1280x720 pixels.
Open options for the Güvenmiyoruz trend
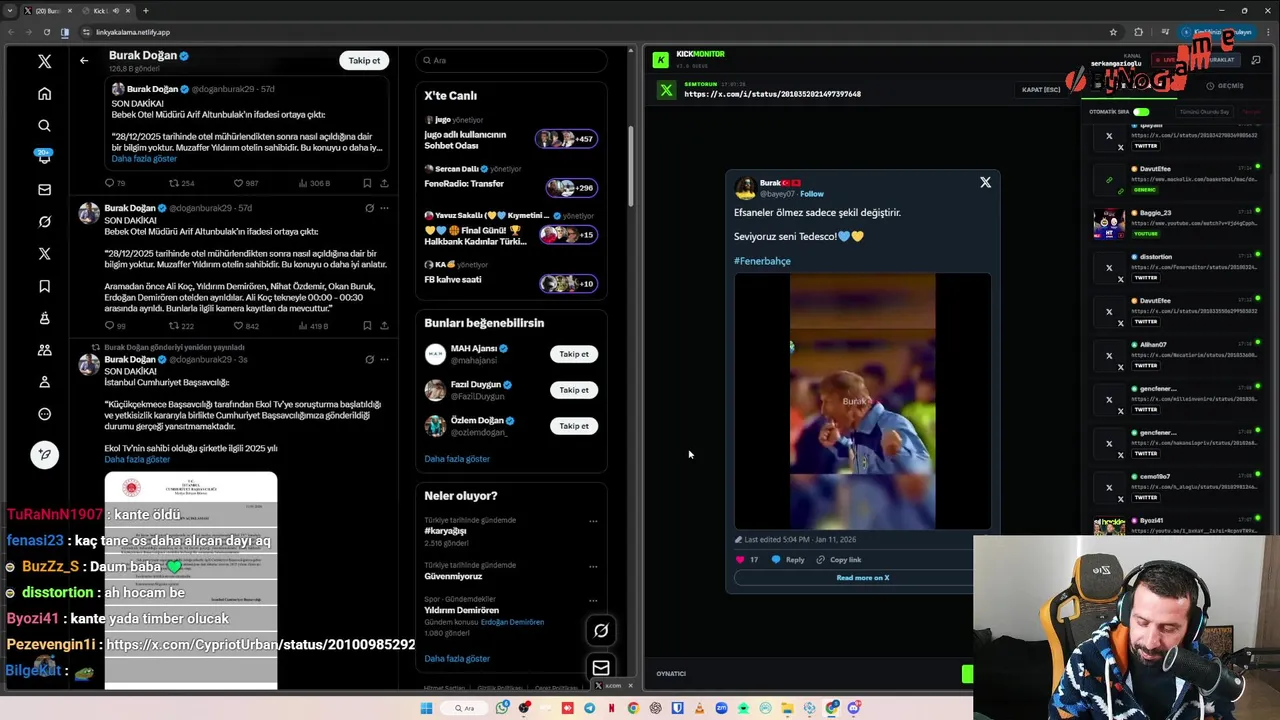(x=593, y=566)
